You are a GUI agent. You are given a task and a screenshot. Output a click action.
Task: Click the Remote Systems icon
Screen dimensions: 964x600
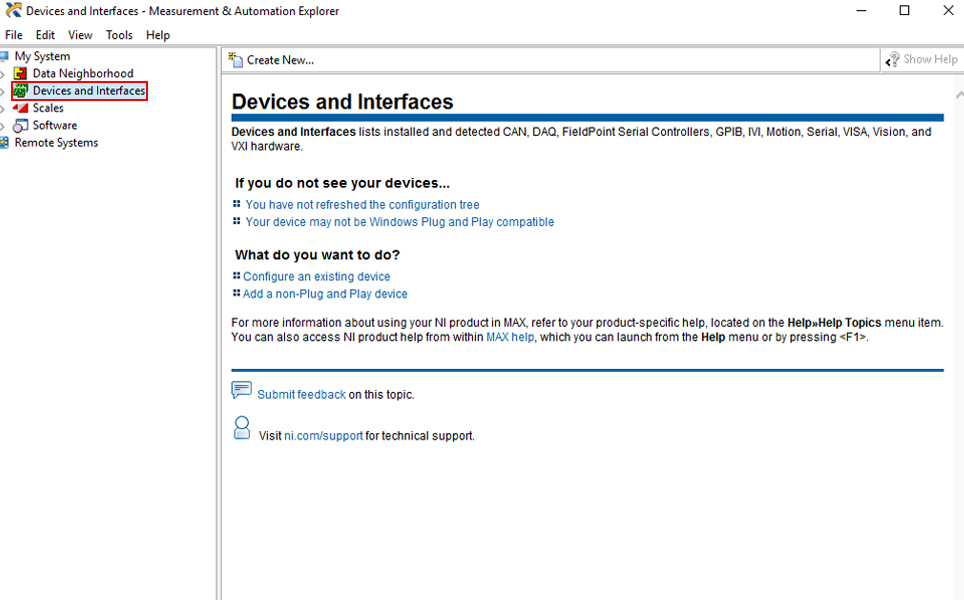5,143
